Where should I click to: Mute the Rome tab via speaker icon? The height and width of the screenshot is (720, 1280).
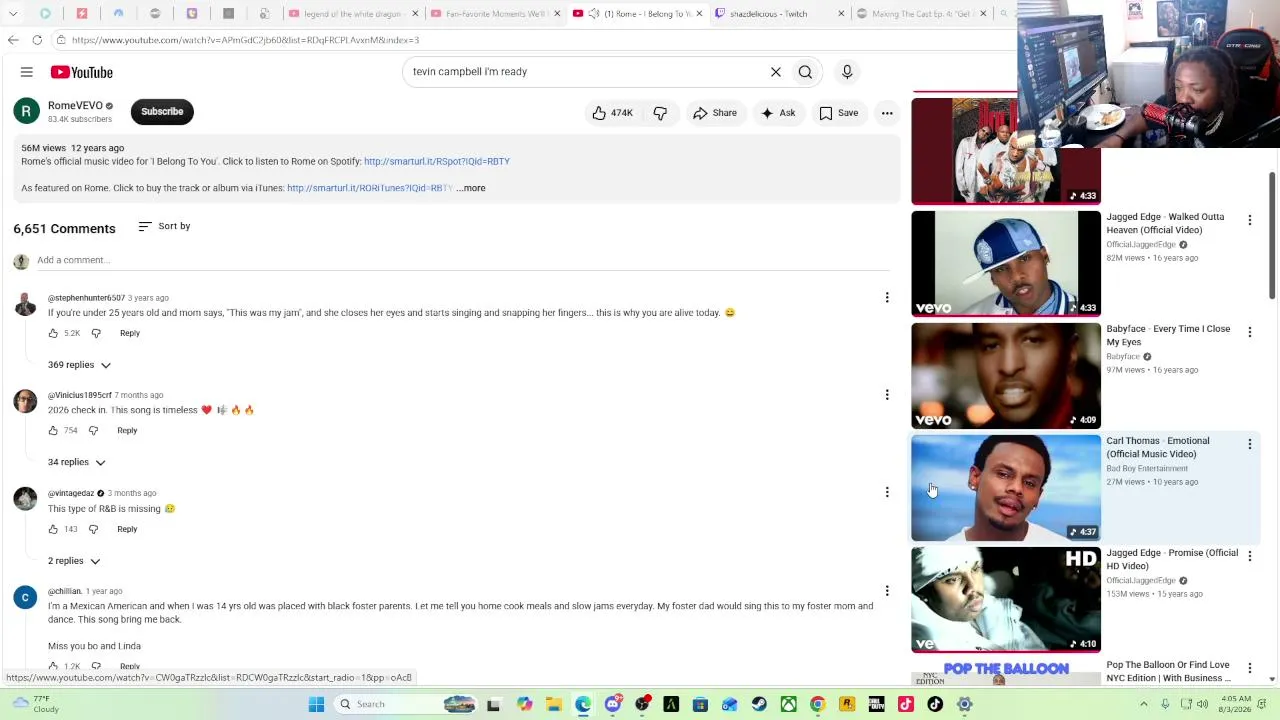tap(594, 14)
